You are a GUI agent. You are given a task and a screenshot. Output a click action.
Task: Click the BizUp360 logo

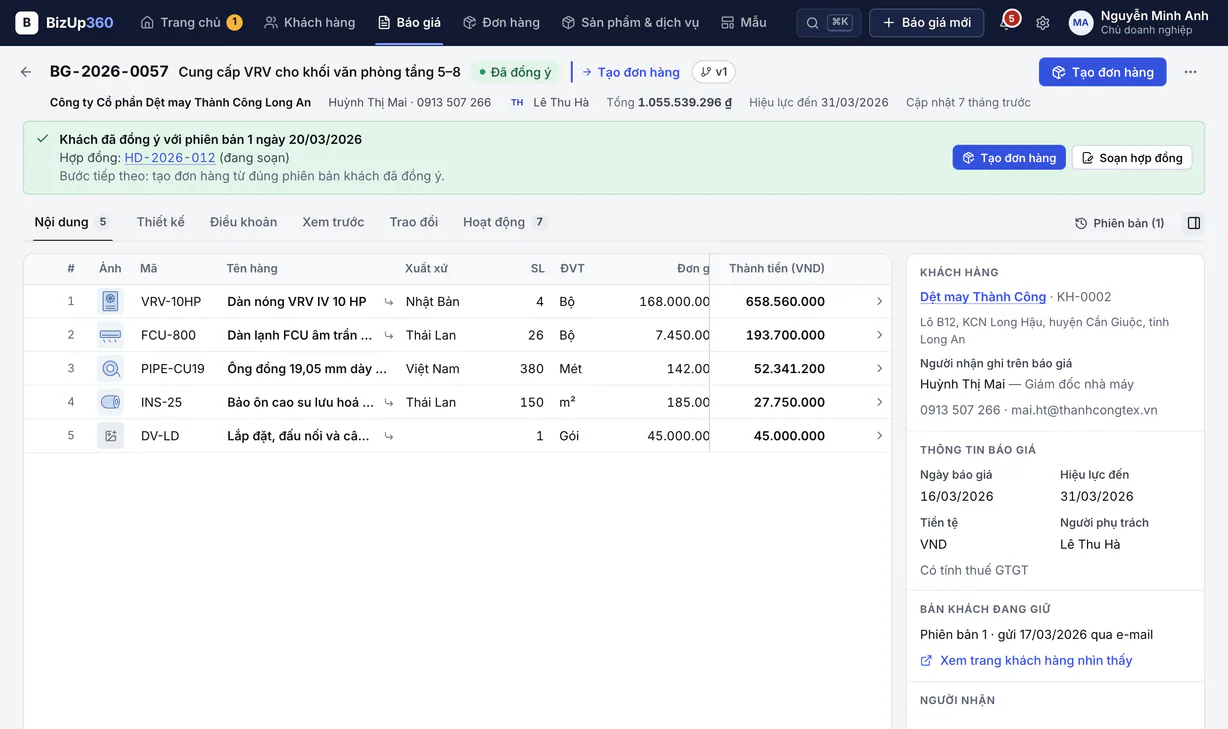[64, 22]
